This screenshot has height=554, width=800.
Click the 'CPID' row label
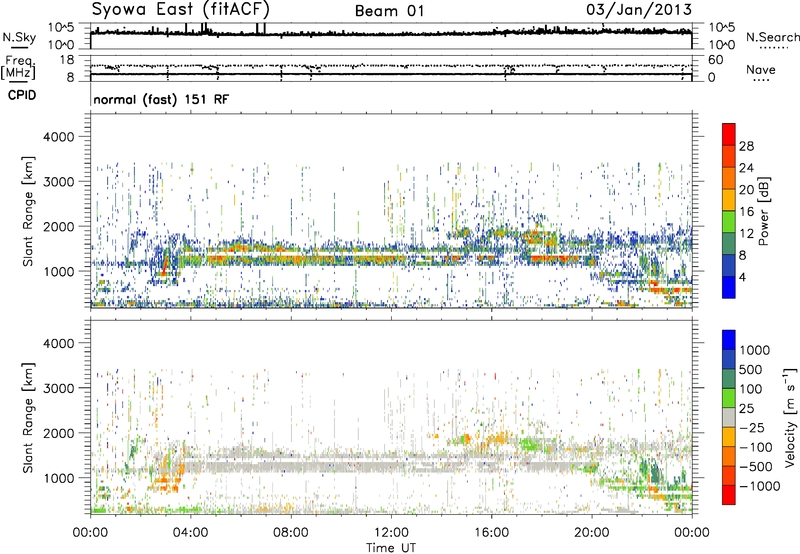(22, 95)
